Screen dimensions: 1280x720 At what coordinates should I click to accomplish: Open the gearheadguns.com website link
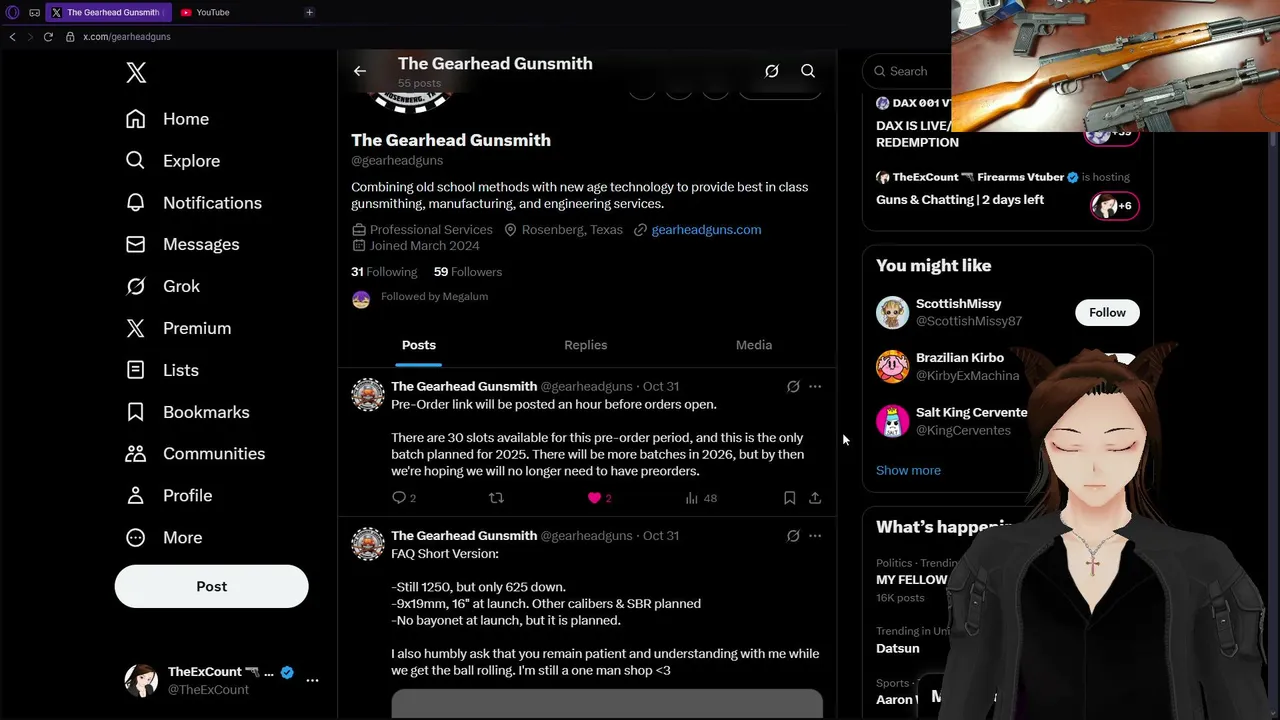point(706,230)
